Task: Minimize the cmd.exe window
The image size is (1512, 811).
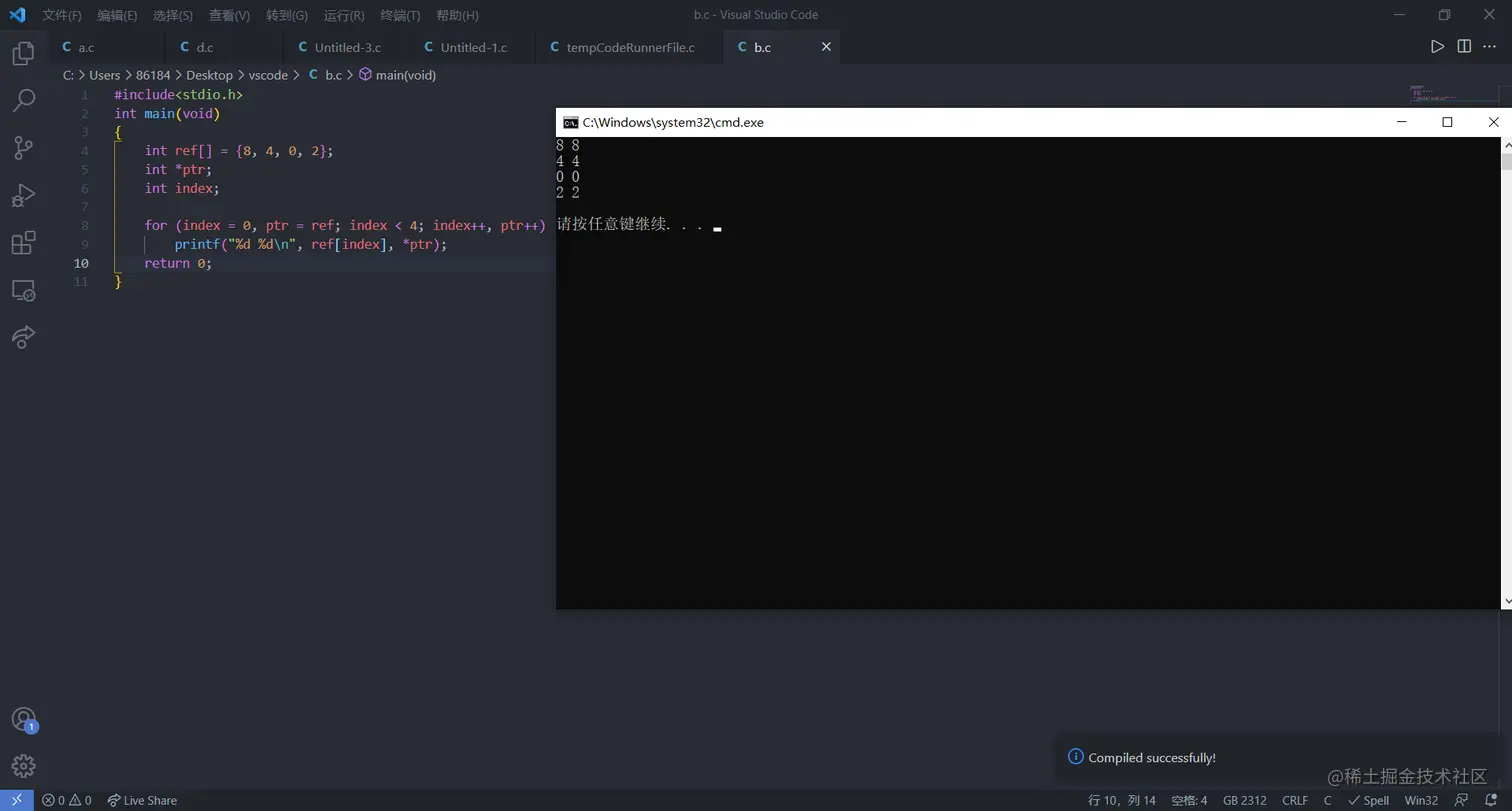Action: click(1402, 122)
